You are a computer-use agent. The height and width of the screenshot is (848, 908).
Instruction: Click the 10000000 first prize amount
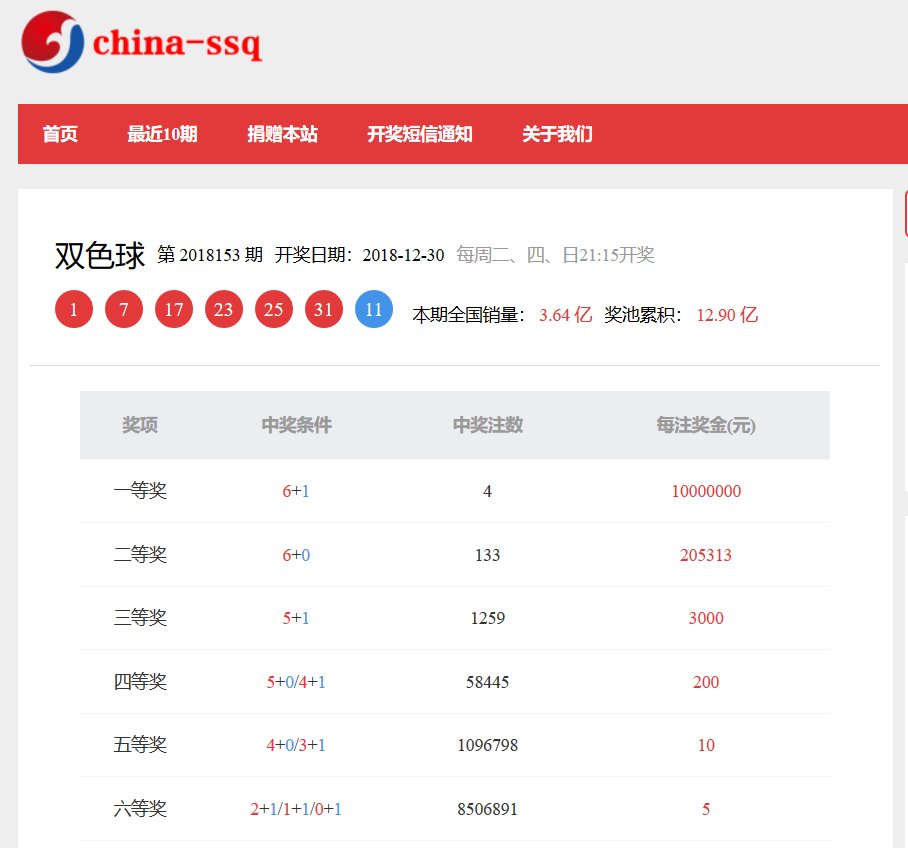click(706, 491)
